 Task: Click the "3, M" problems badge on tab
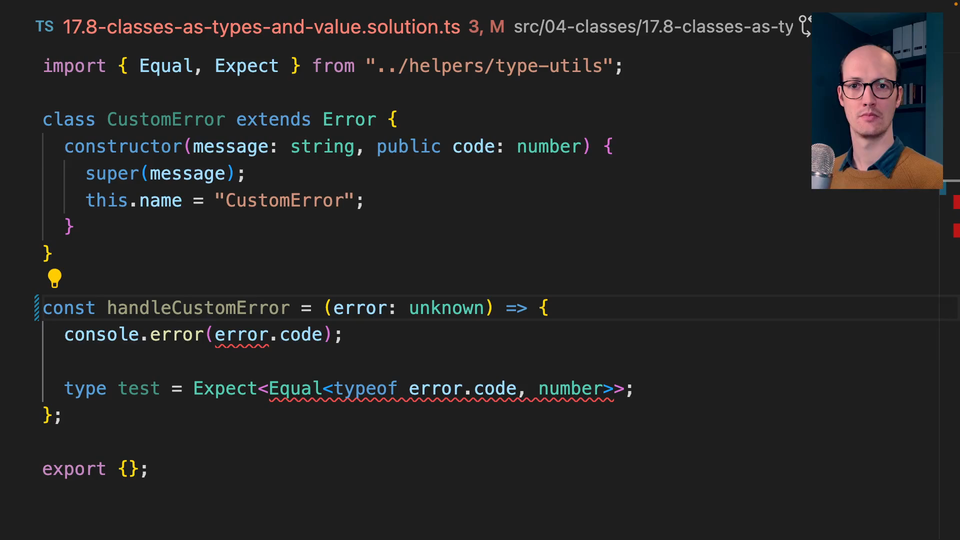(483, 27)
